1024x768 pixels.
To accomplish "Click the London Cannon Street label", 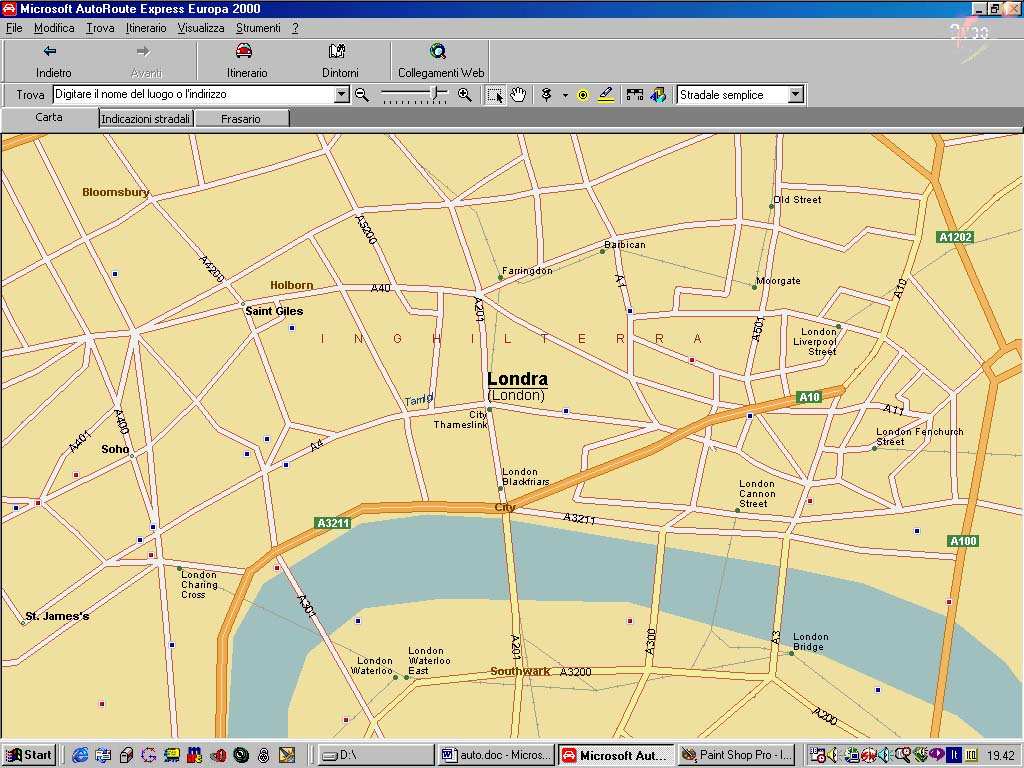I will pos(758,494).
